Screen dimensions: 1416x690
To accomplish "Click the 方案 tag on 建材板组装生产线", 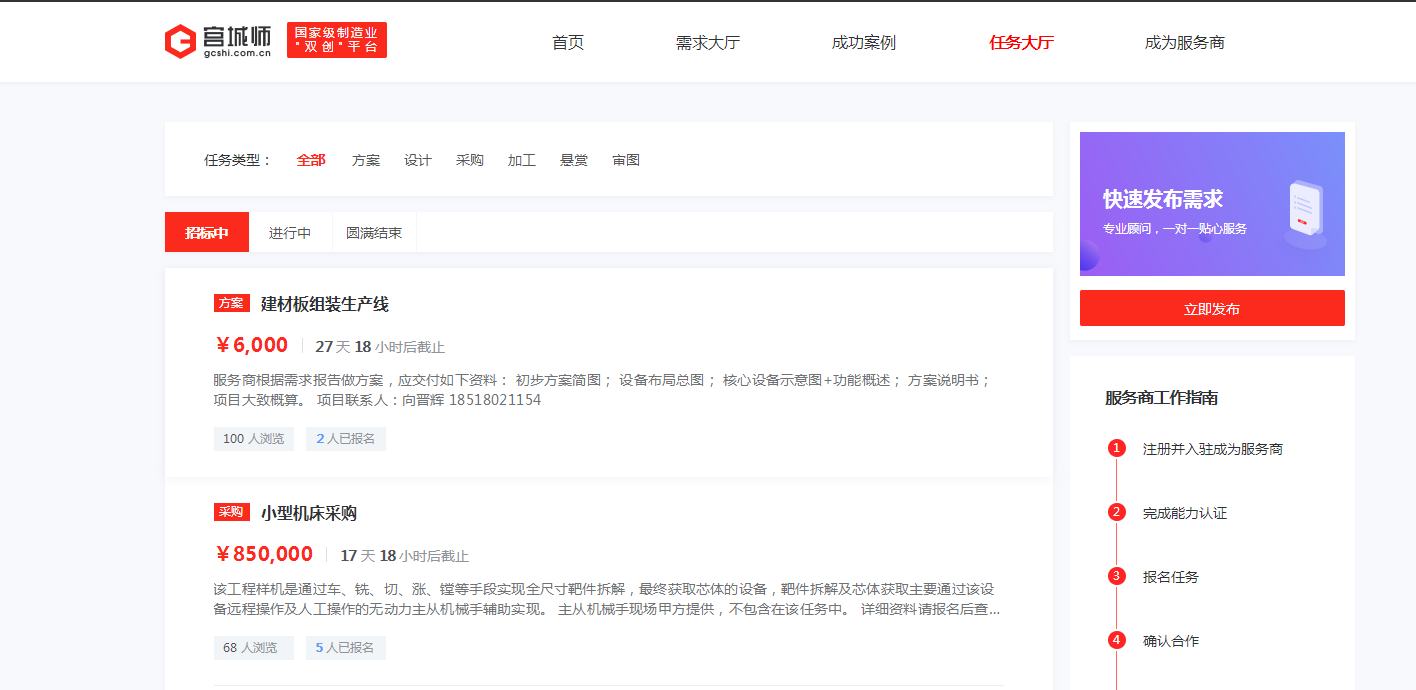I will coord(232,303).
